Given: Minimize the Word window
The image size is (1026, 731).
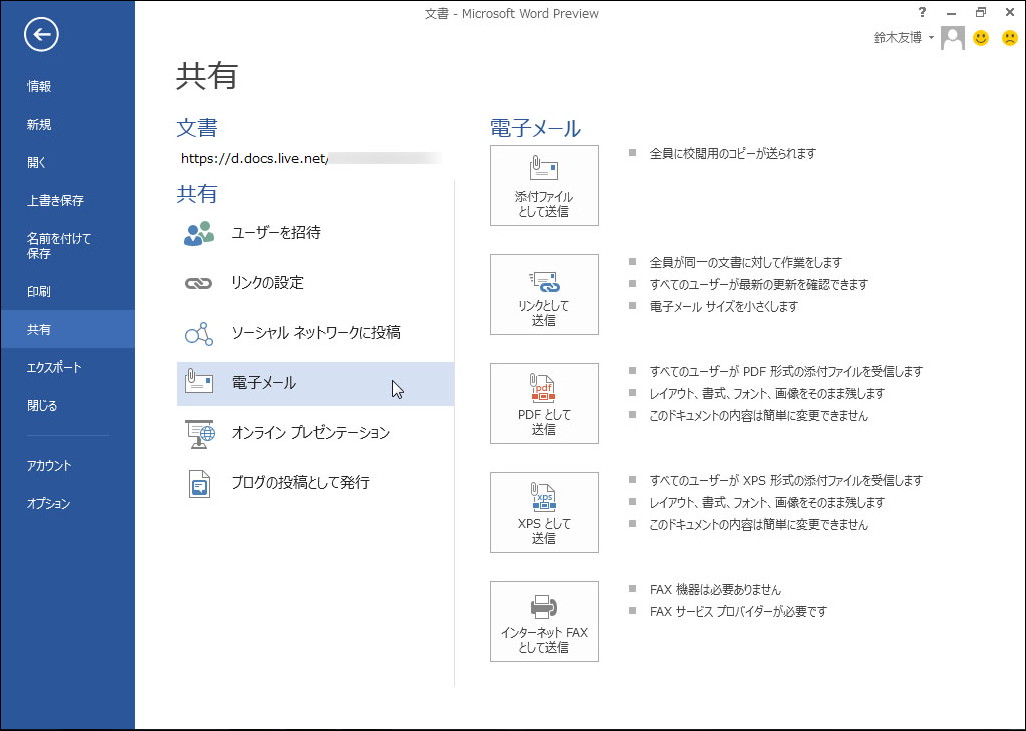Looking at the screenshot, I should pos(951,12).
